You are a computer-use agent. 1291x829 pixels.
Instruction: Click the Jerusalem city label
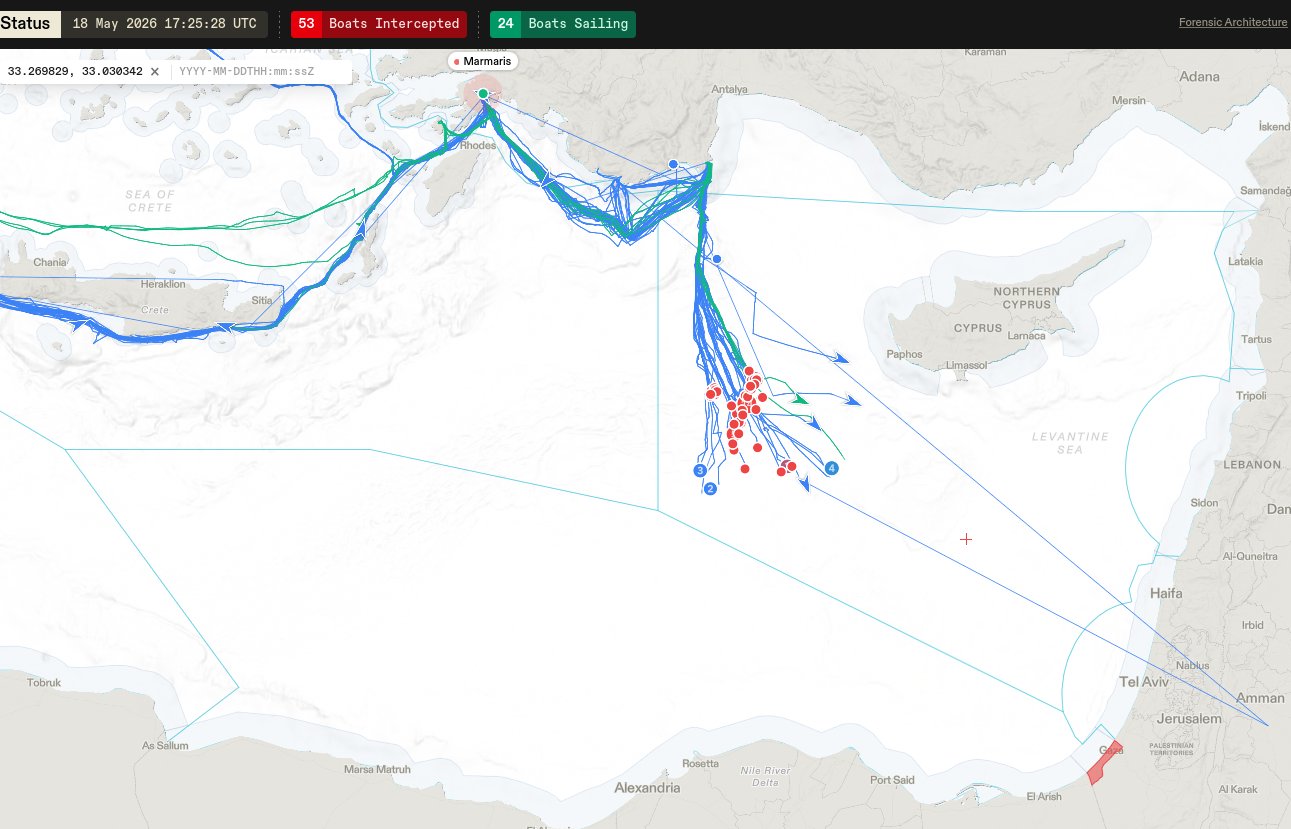click(x=1188, y=719)
